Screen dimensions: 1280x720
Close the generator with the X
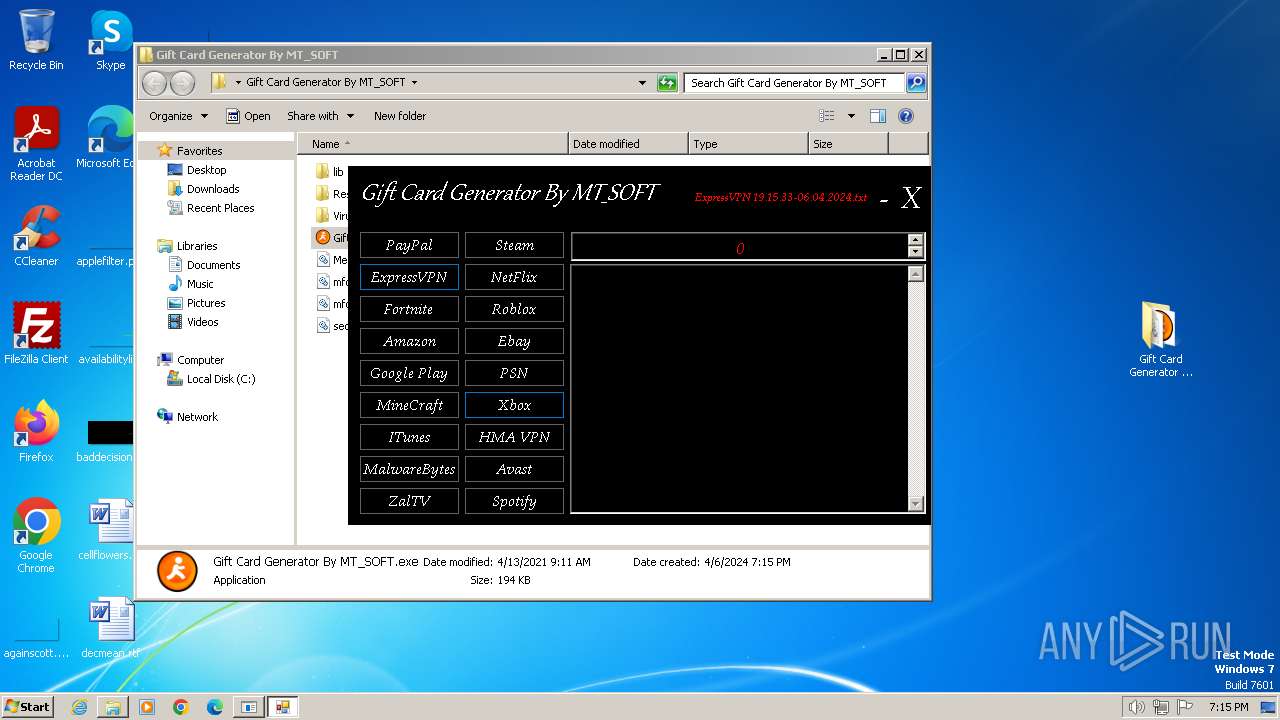click(x=911, y=198)
